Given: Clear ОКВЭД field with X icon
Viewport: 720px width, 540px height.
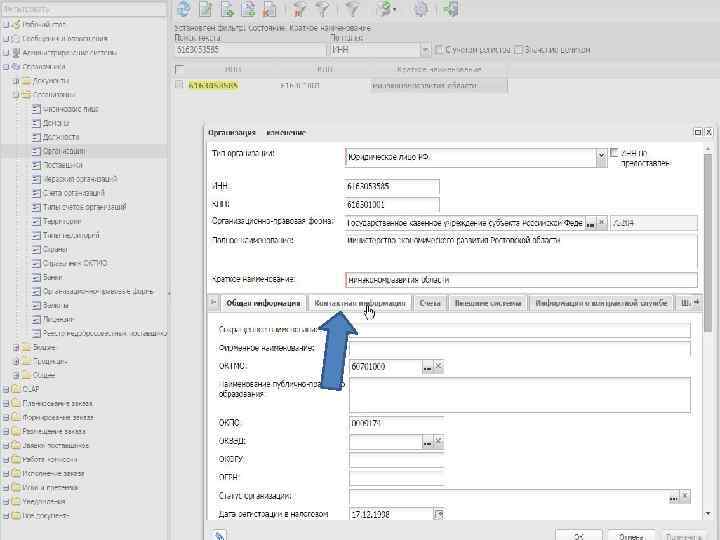Looking at the screenshot, I should [x=438, y=441].
